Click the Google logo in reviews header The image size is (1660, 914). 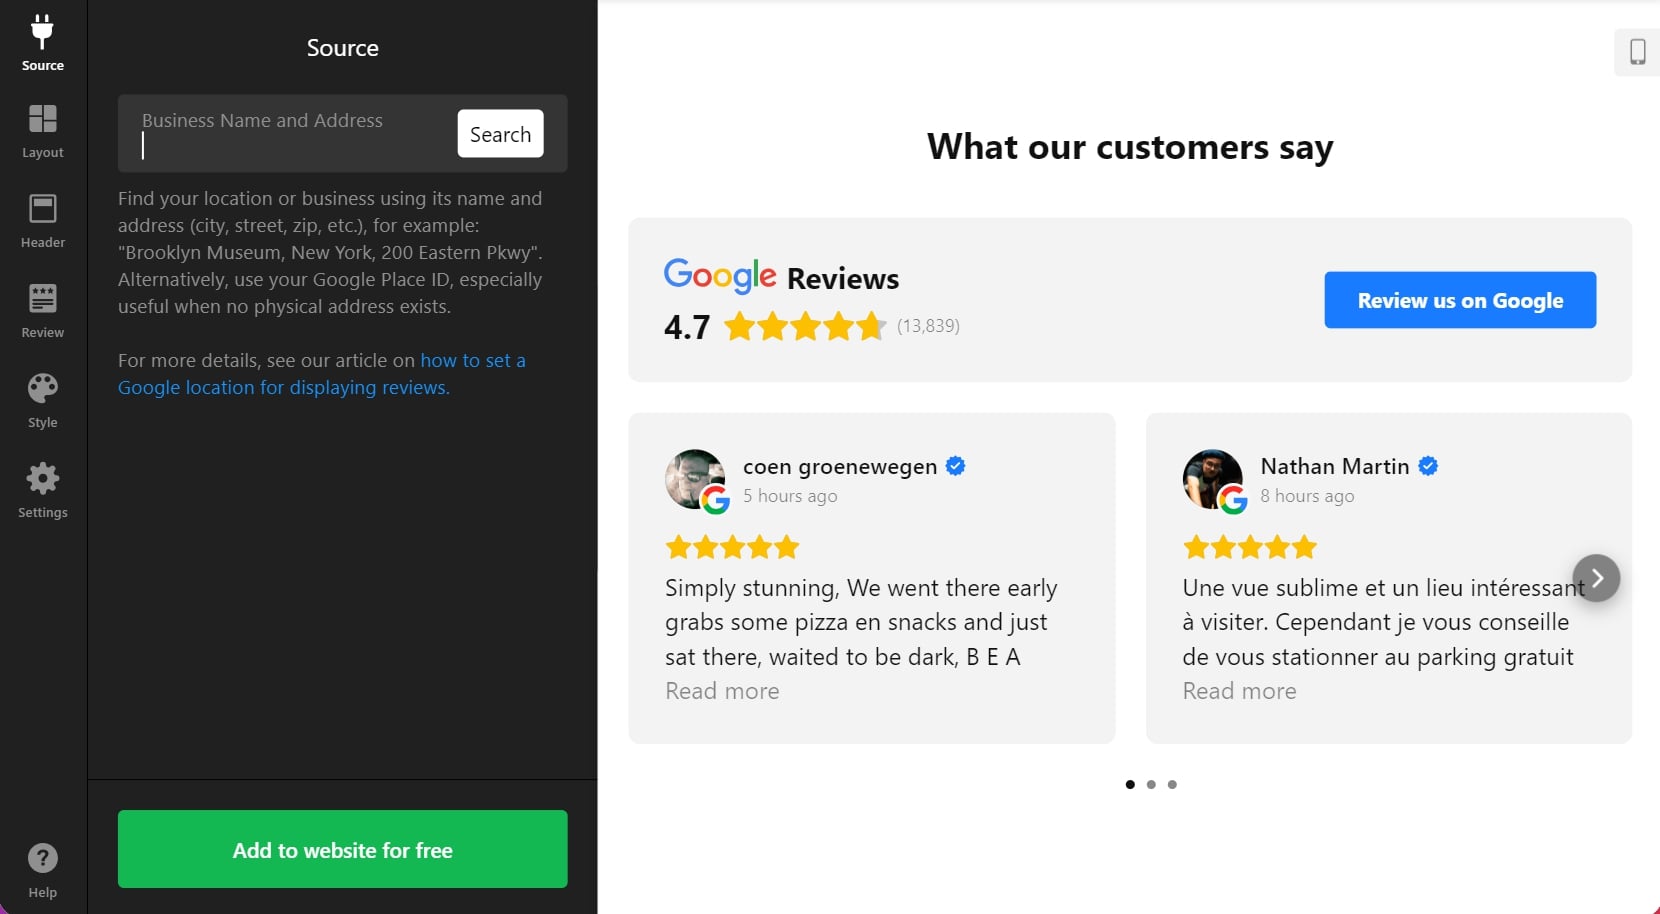tap(719, 277)
